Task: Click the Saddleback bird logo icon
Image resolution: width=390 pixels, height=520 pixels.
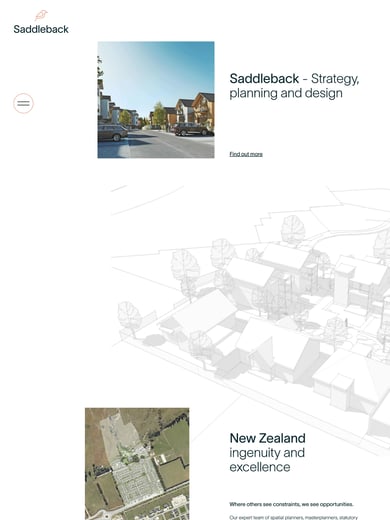Action: point(41,15)
